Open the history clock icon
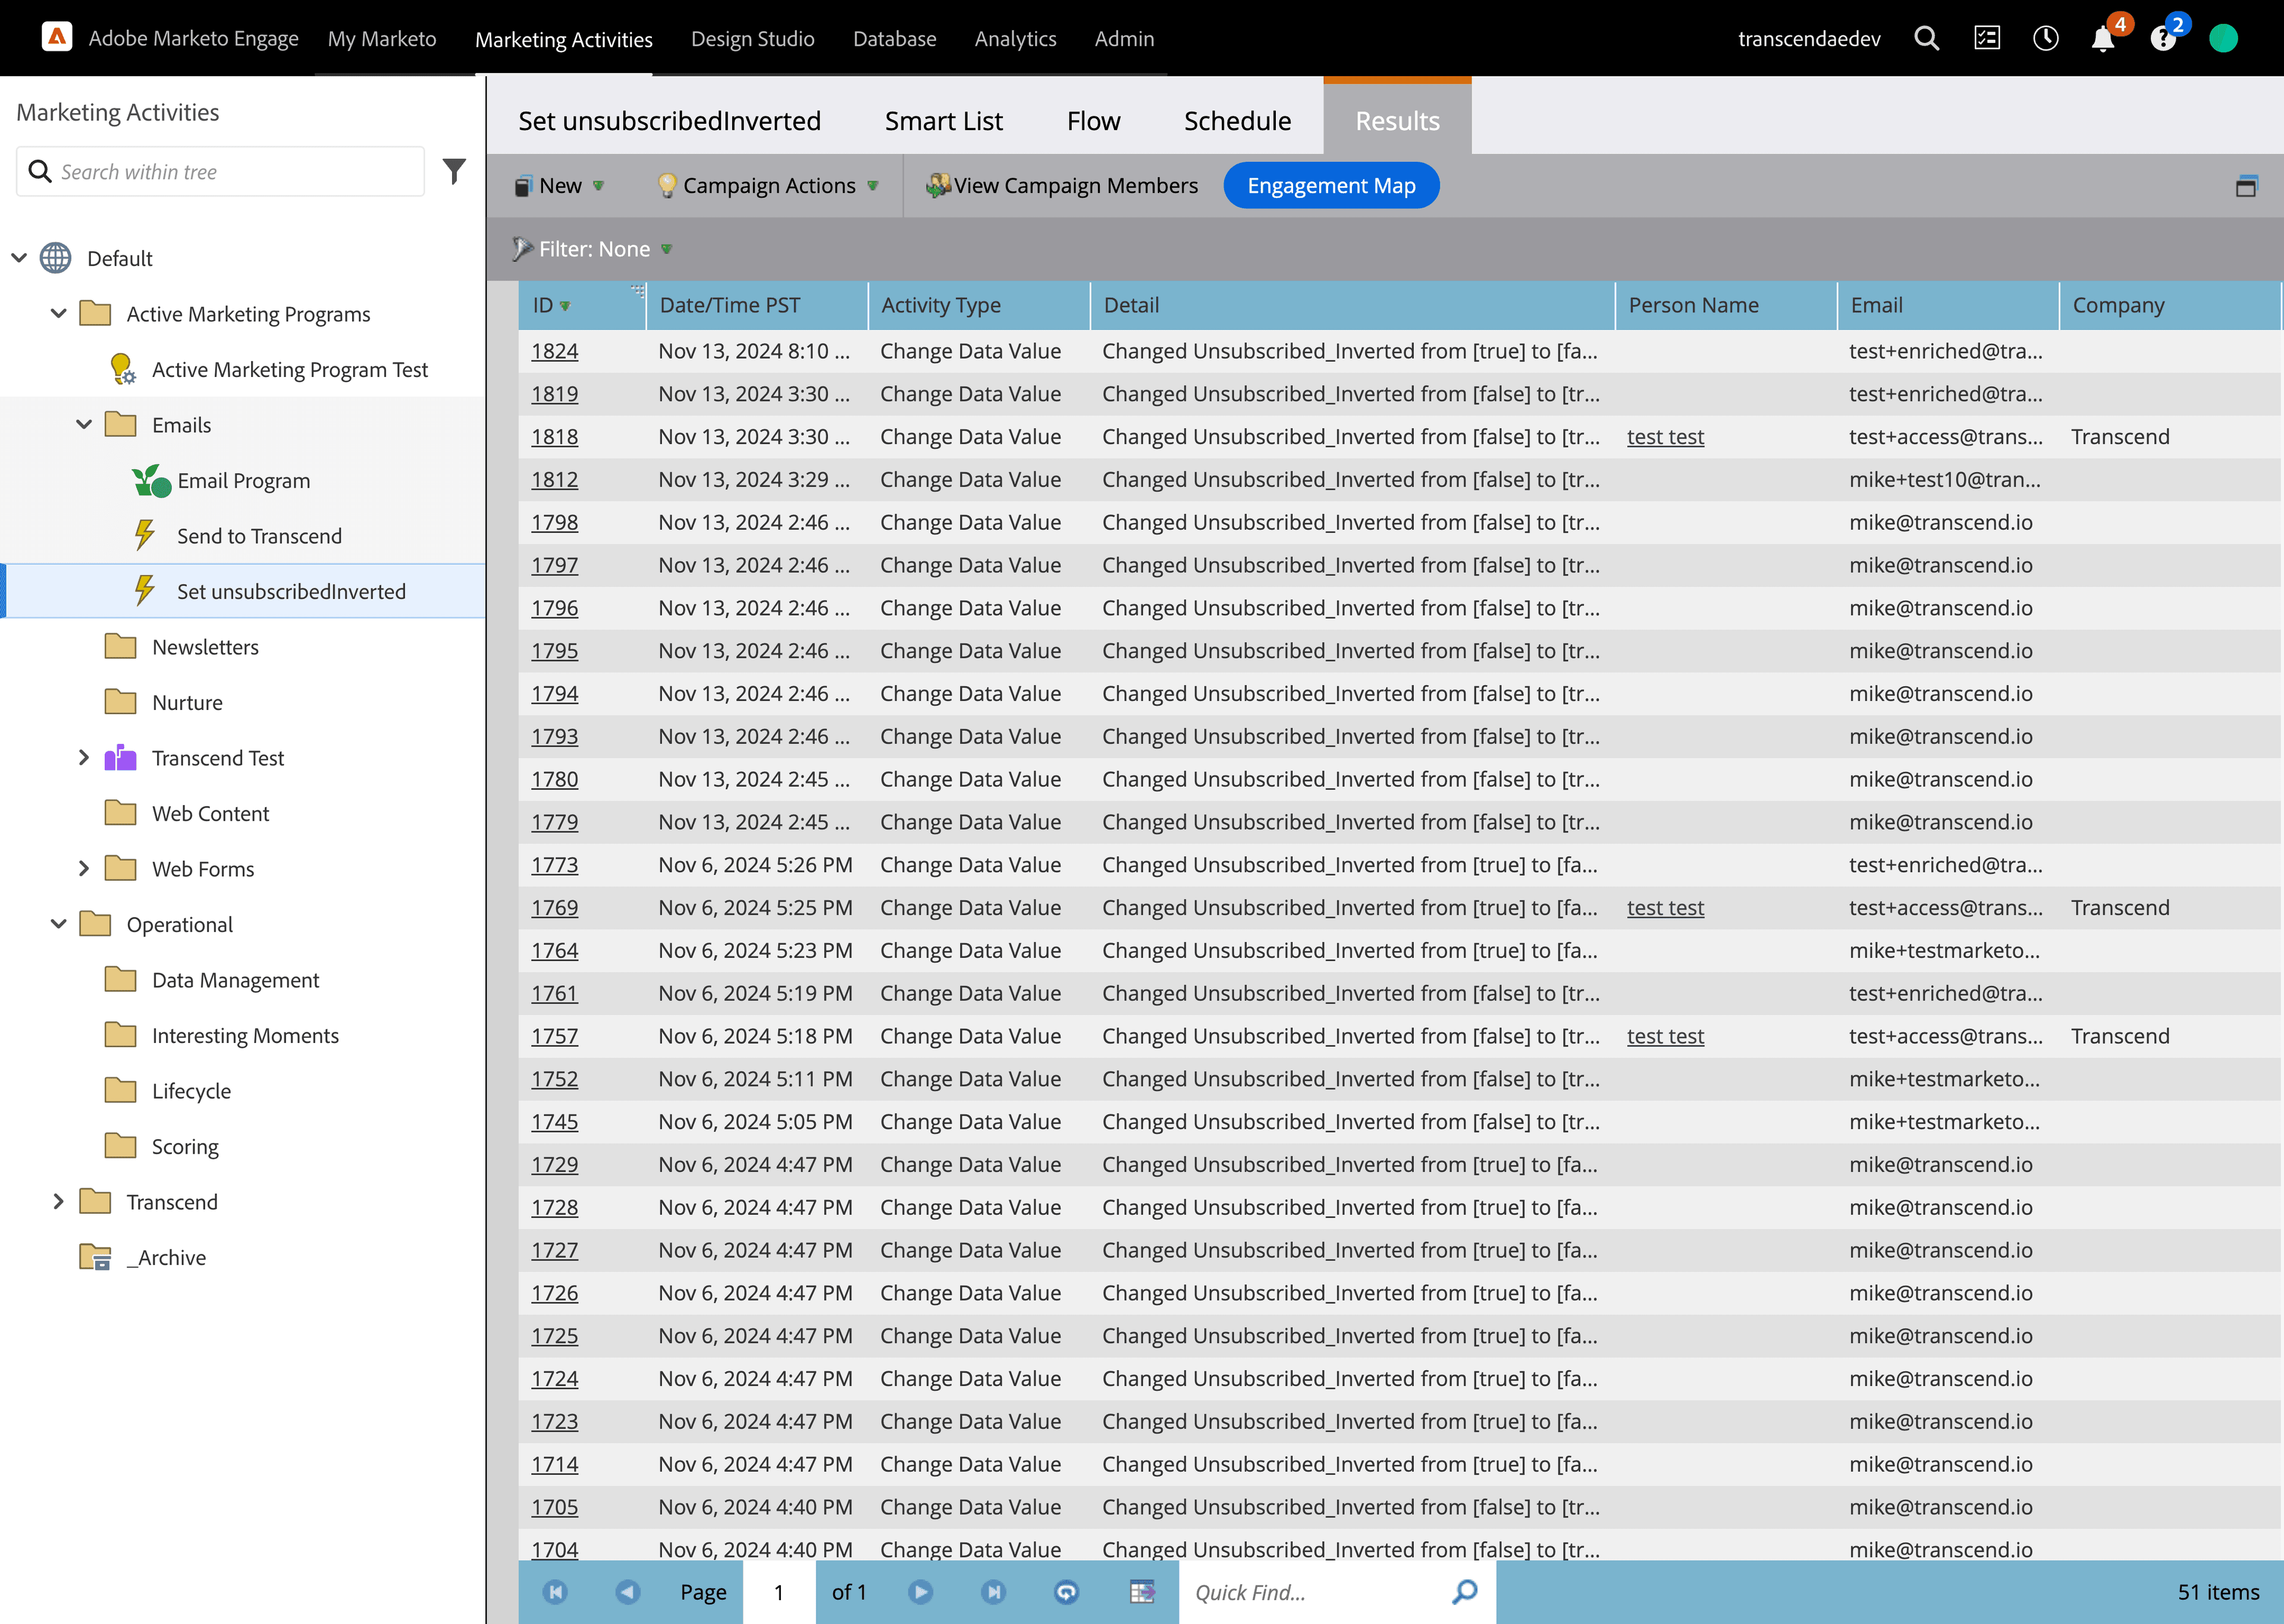The height and width of the screenshot is (1624, 2284). click(2045, 38)
